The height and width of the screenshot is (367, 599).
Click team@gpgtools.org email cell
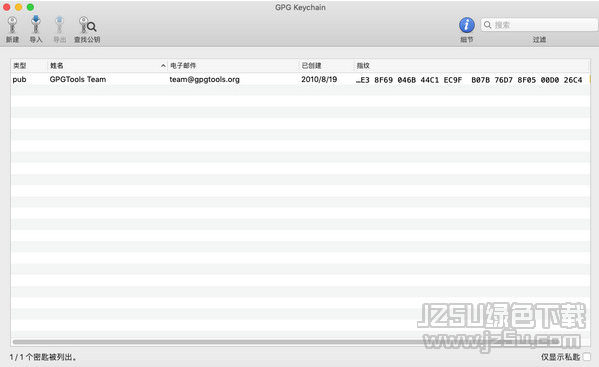point(204,79)
